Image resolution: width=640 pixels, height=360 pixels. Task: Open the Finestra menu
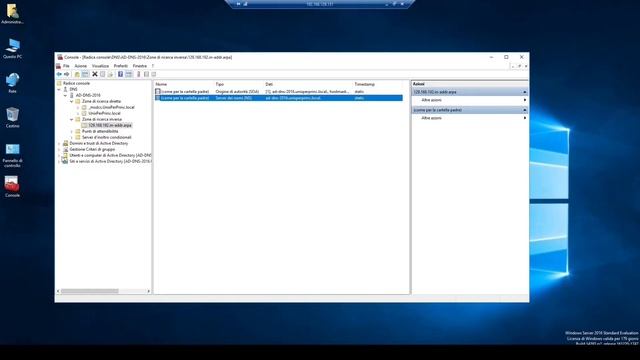pyautogui.click(x=140, y=66)
